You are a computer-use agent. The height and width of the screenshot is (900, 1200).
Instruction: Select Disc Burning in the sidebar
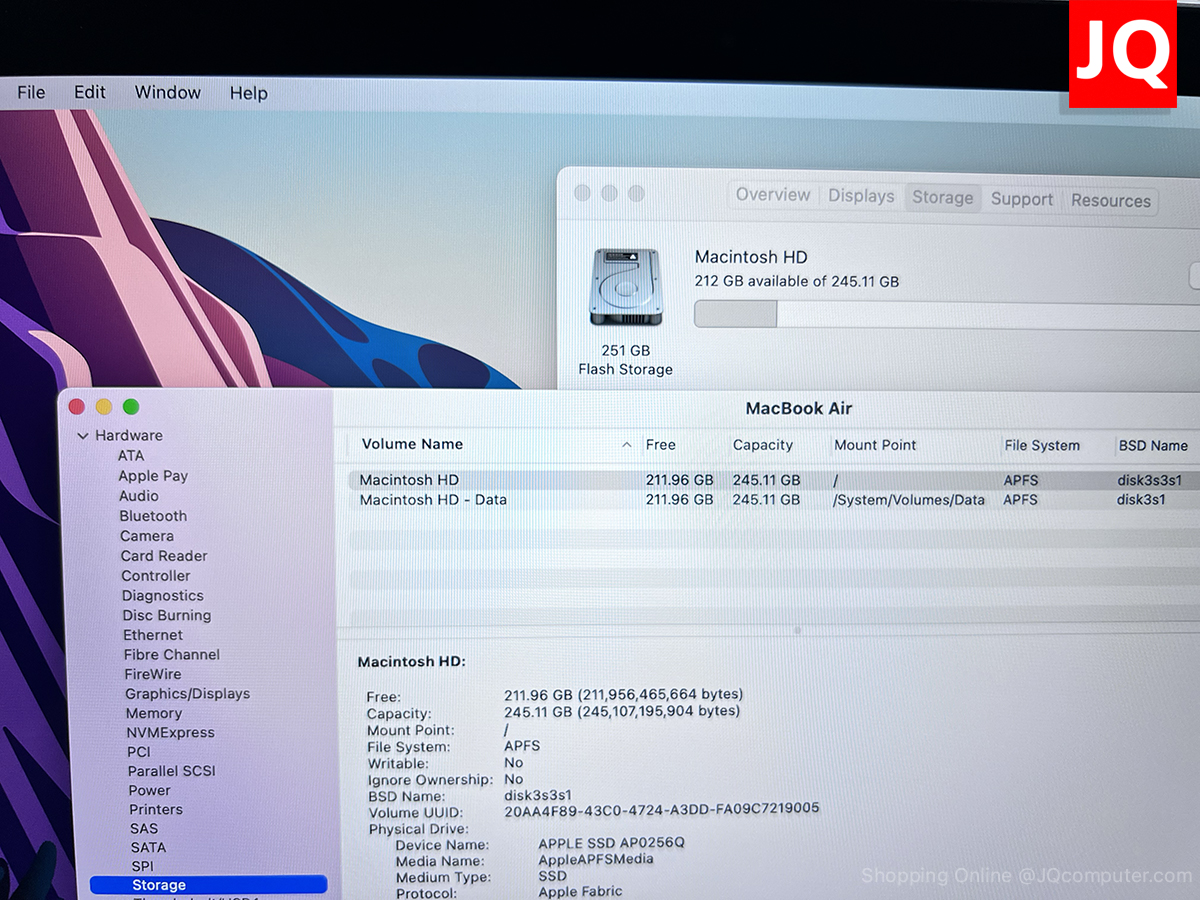pyautogui.click(x=167, y=616)
